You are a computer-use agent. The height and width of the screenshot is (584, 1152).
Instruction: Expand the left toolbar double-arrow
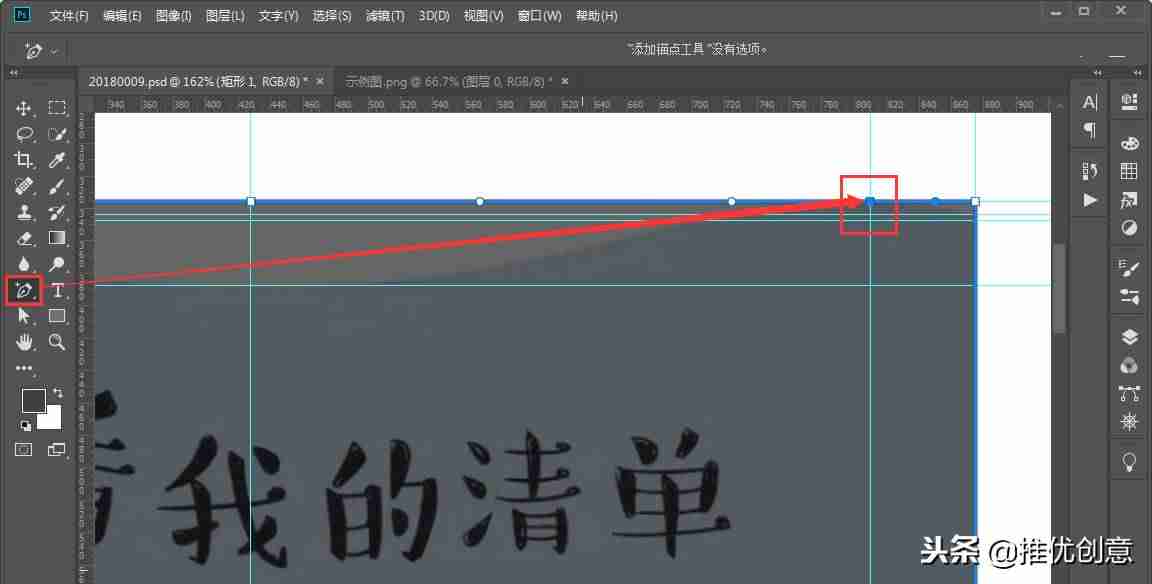tap(13, 73)
